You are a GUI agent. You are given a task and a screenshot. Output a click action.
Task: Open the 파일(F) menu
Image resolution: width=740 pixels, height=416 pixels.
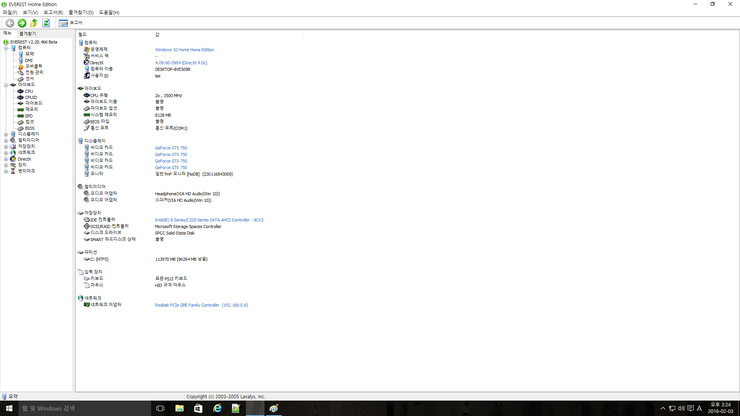pyautogui.click(x=10, y=12)
